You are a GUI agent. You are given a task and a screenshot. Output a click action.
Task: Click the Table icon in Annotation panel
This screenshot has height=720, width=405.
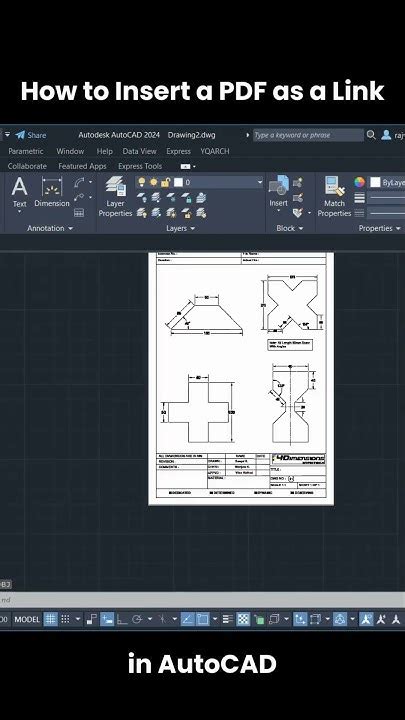click(x=79, y=213)
